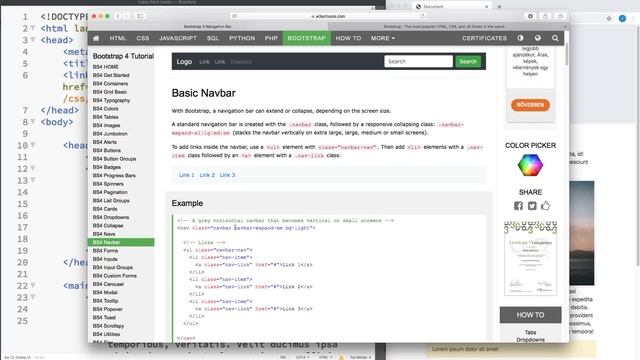640x360 pixels.
Task: Focus the Safari address bar w3schools.com
Action: click(x=328, y=16)
